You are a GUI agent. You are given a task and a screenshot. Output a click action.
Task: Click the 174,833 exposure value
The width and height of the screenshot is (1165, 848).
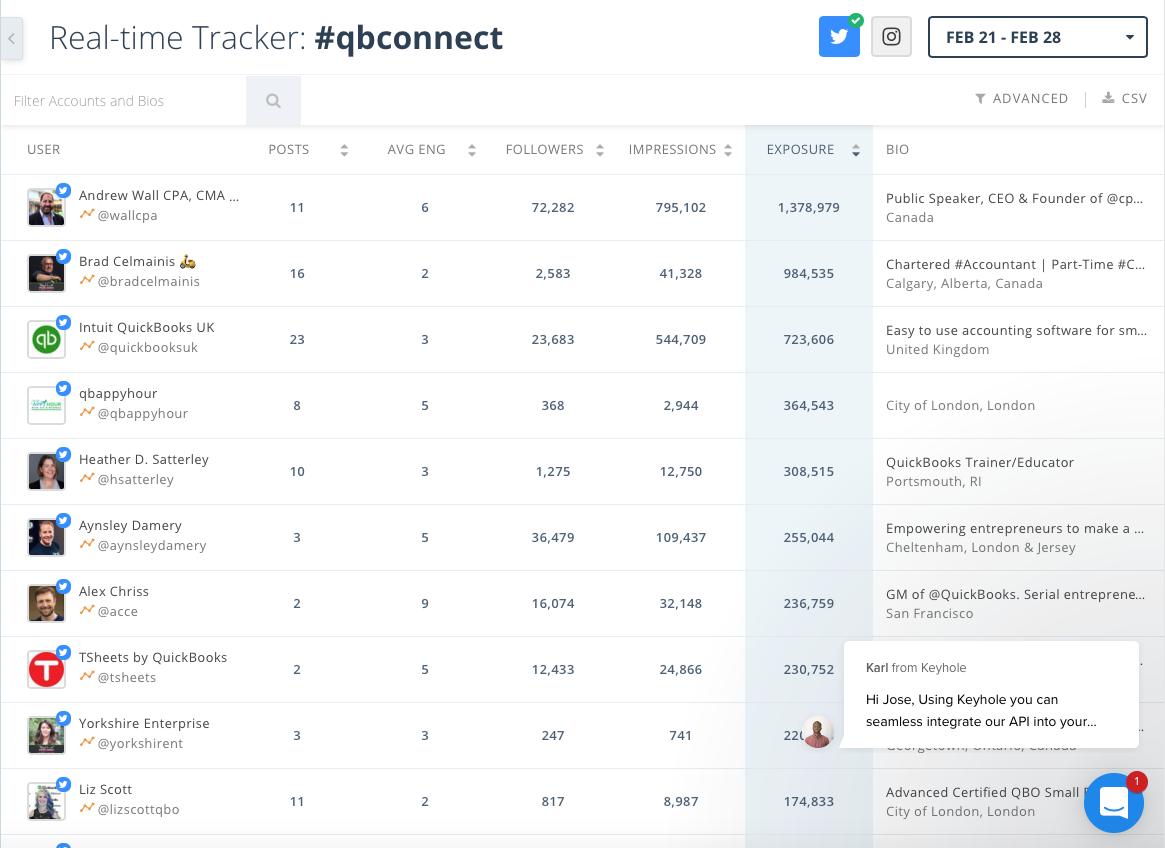tap(808, 801)
